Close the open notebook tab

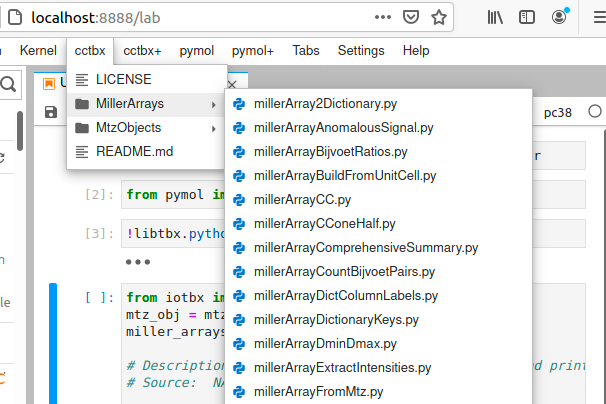[232, 84]
